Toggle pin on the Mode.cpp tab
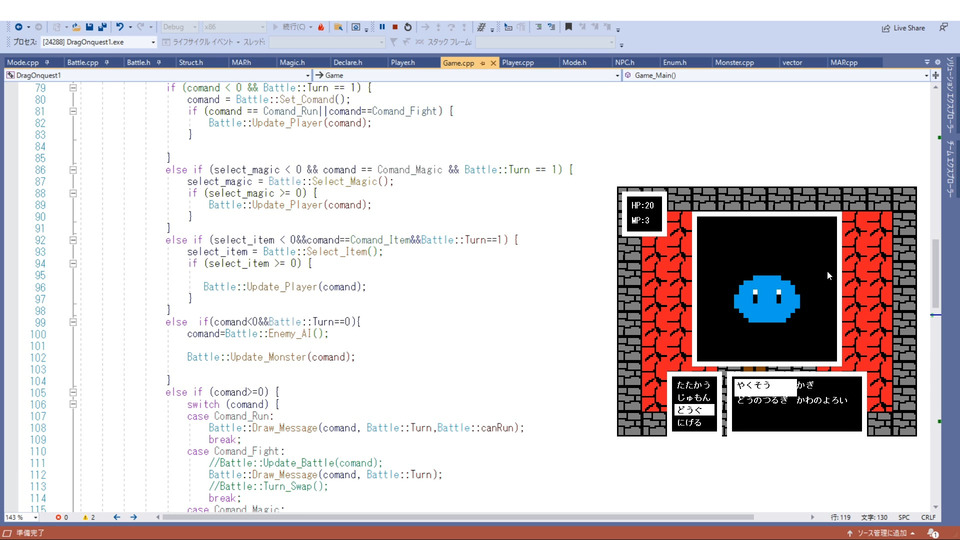This screenshot has height=540, width=960. pyautogui.click(x=47, y=62)
